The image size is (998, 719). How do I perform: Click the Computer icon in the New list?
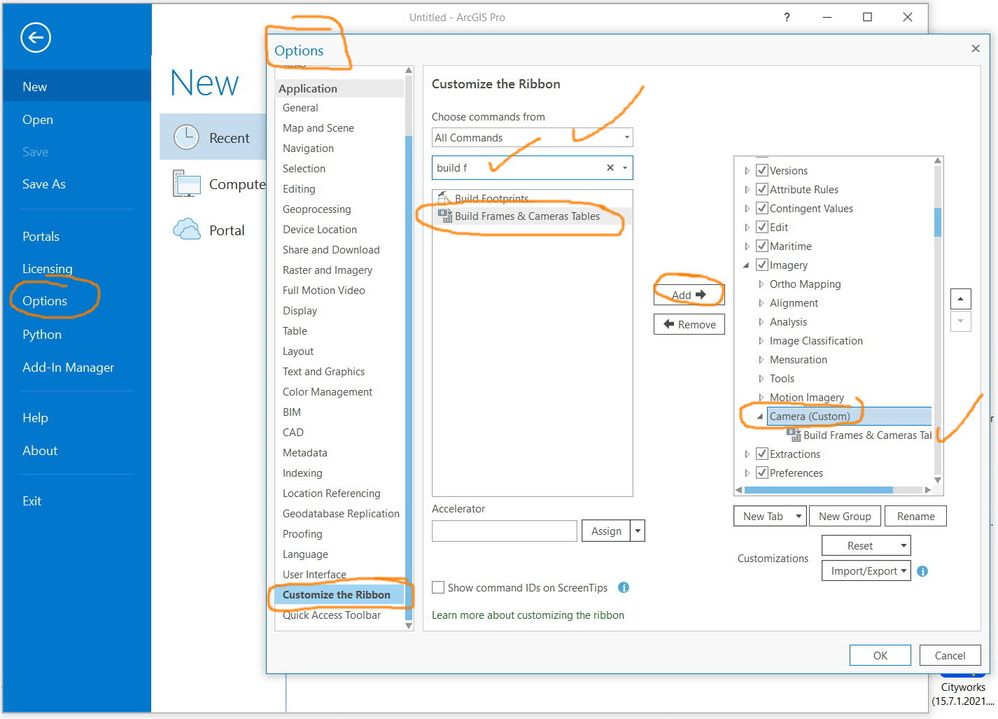click(x=187, y=184)
